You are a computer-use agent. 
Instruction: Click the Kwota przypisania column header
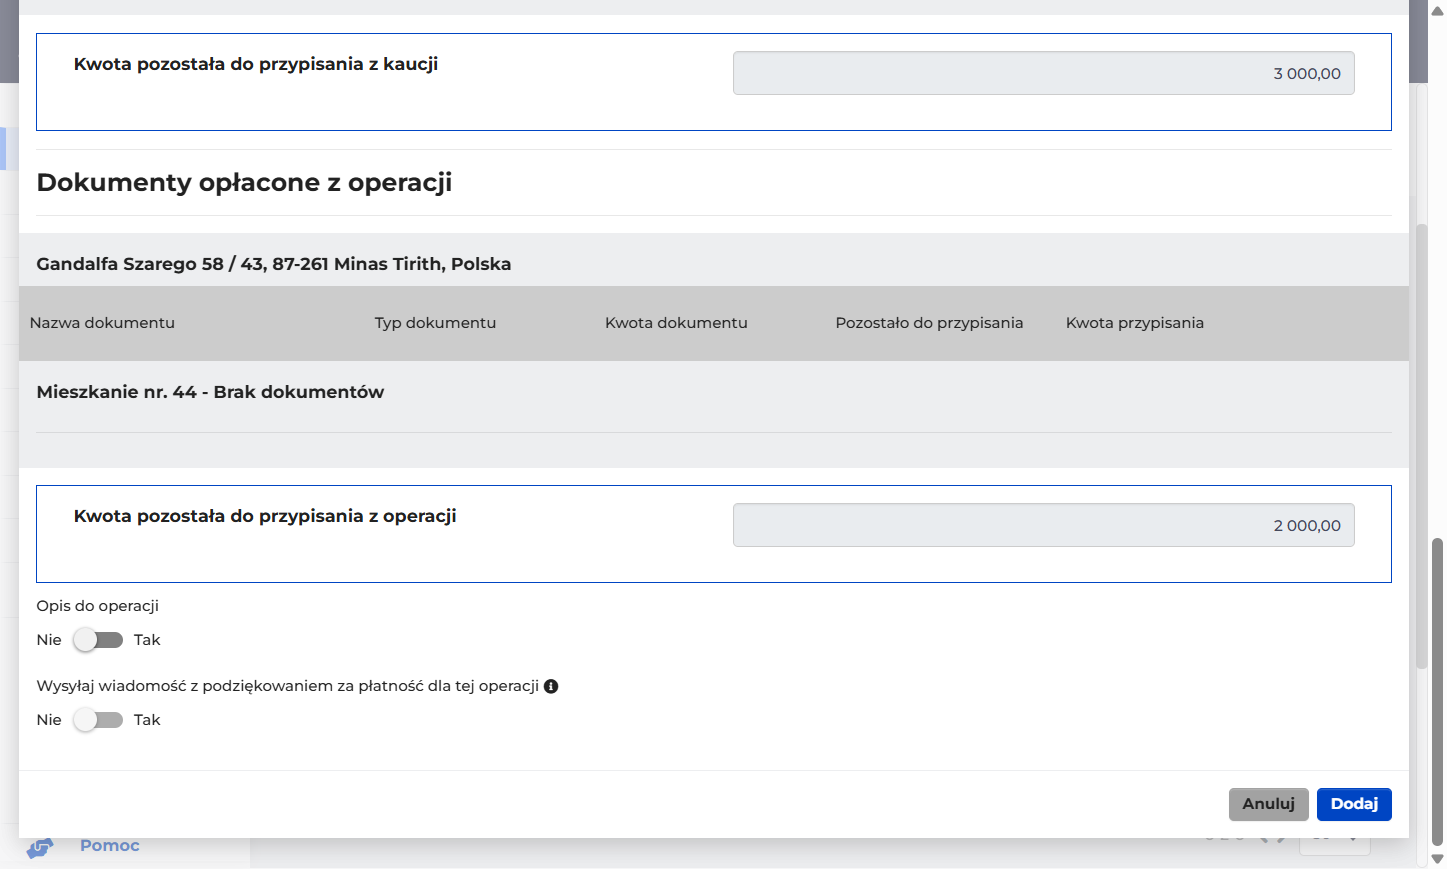pyautogui.click(x=1135, y=323)
